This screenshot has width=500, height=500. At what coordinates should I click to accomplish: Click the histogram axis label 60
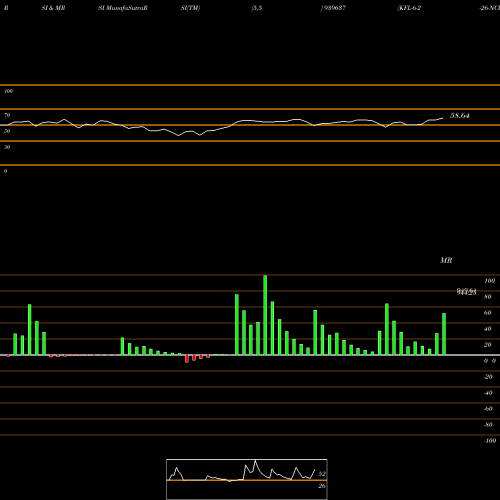tap(488, 313)
